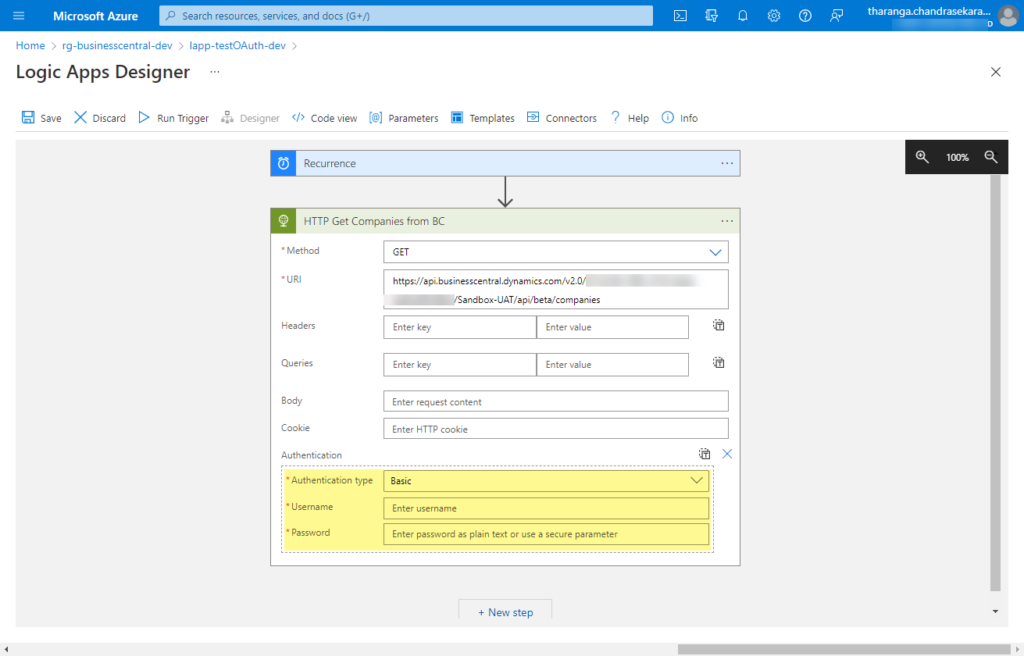Open Authentication type Basic dropdown
Image resolution: width=1024 pixels, height=656 pixels.
[x=546, y=481]
